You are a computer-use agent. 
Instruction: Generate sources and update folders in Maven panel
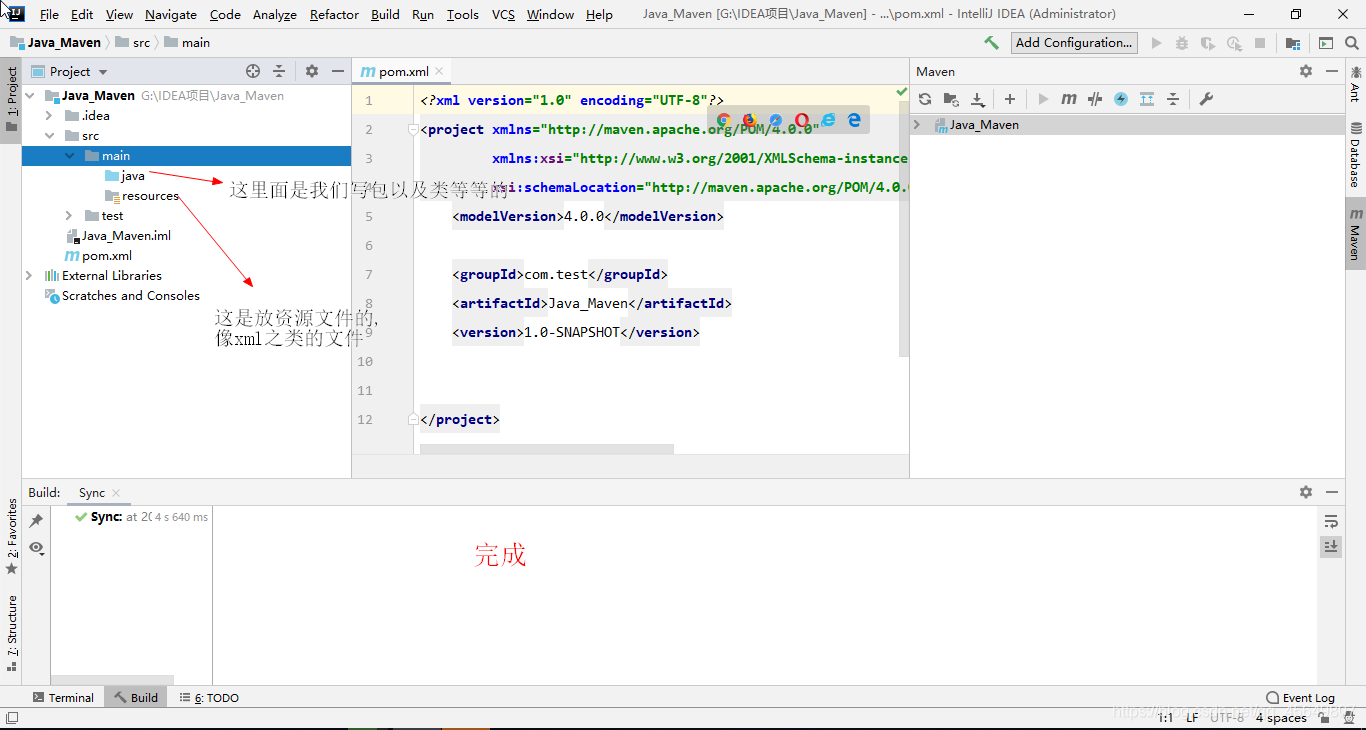click(x=951, y=99)
